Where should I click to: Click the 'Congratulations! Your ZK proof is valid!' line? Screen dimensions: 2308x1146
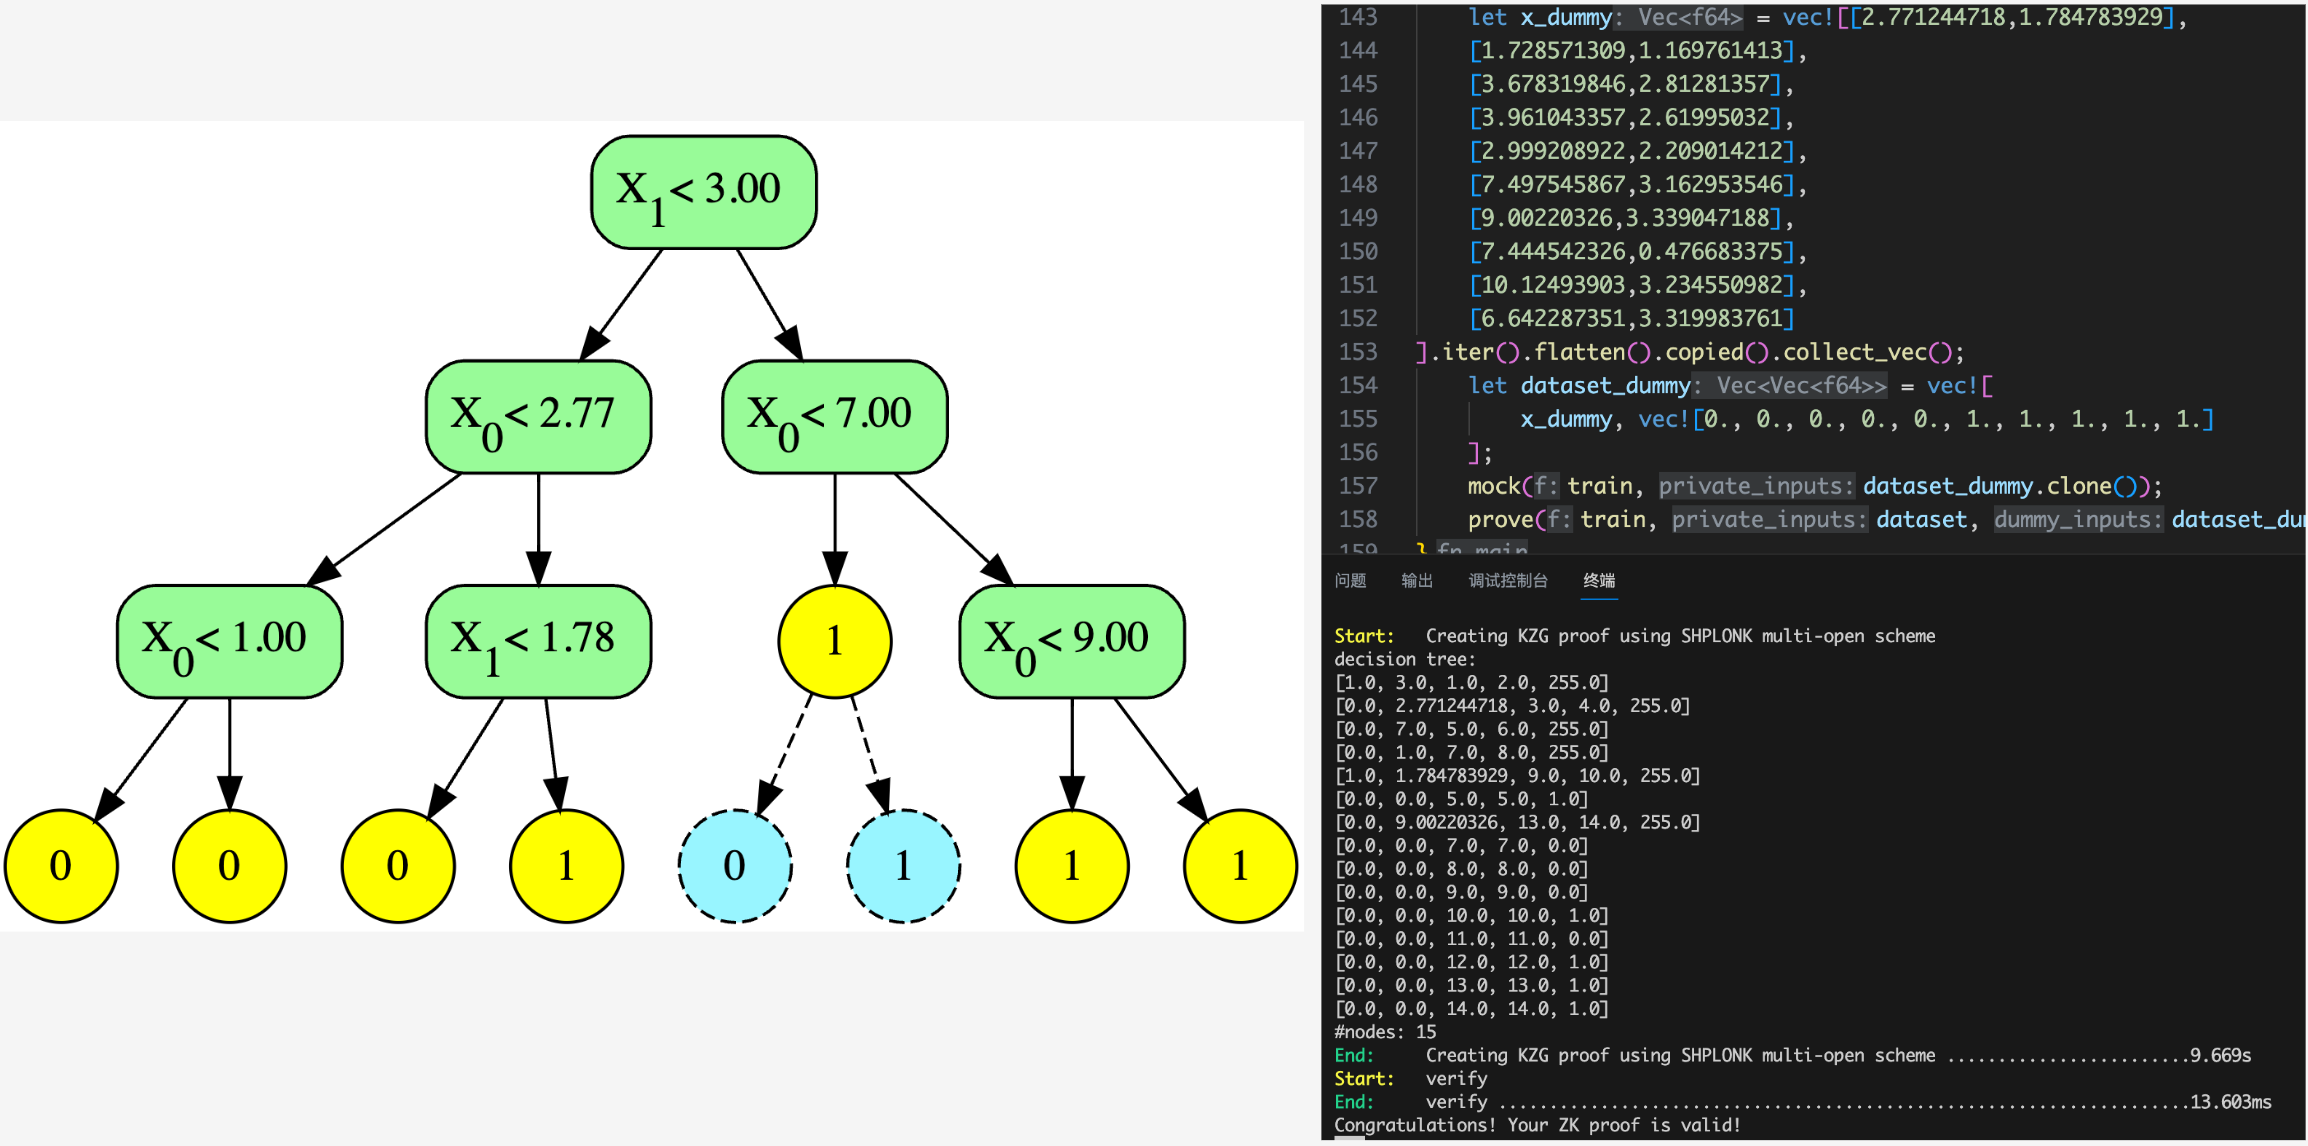coord(1537,1125)
